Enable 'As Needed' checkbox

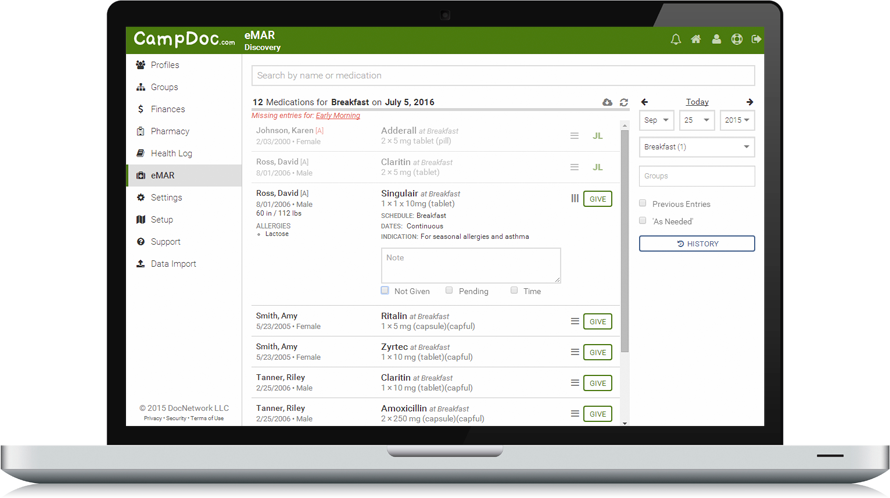(x=643, y=220)
